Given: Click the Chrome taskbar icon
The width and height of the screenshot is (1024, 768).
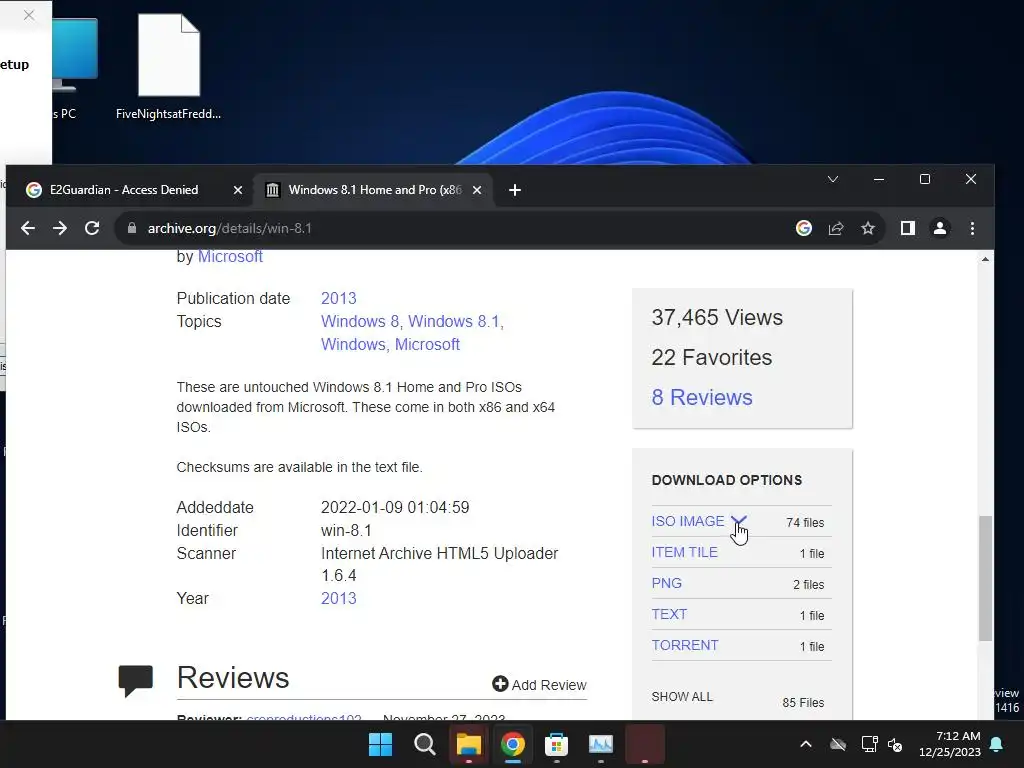Looking at the screenshot, I should pyautogui.click(x=513, y=744).
